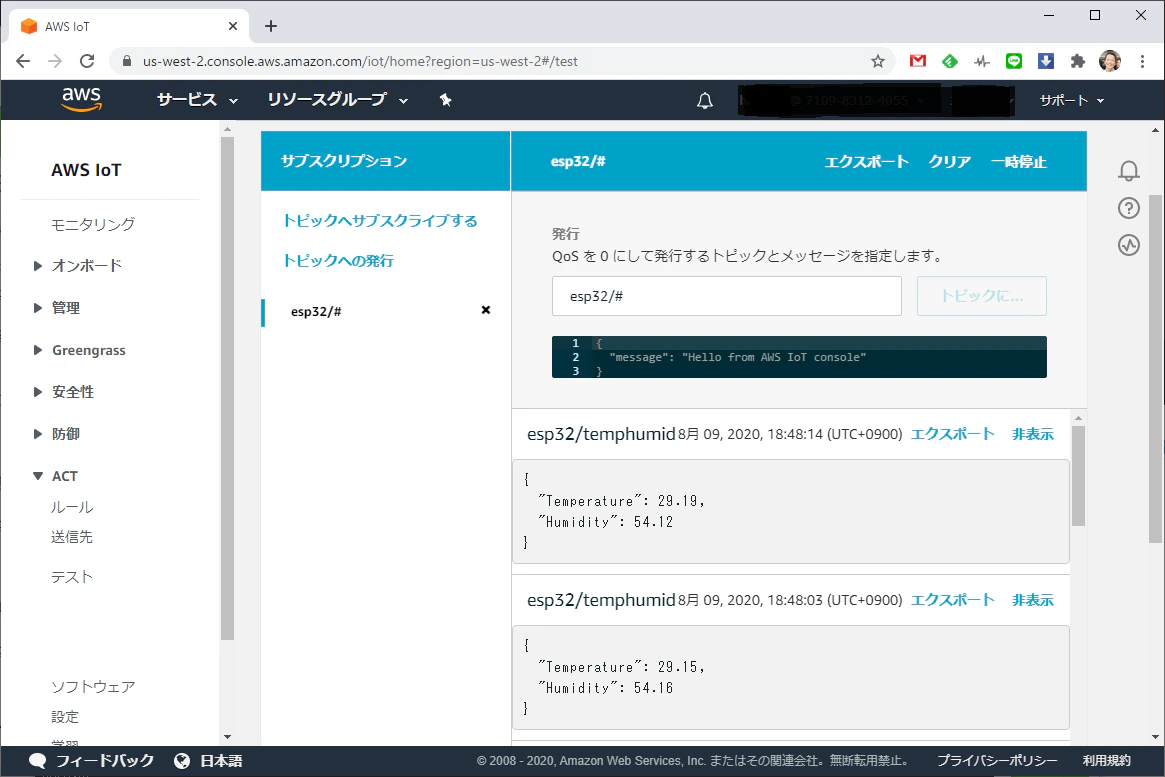Click the sidebar scrollbar down arrow

coord(227,737)
